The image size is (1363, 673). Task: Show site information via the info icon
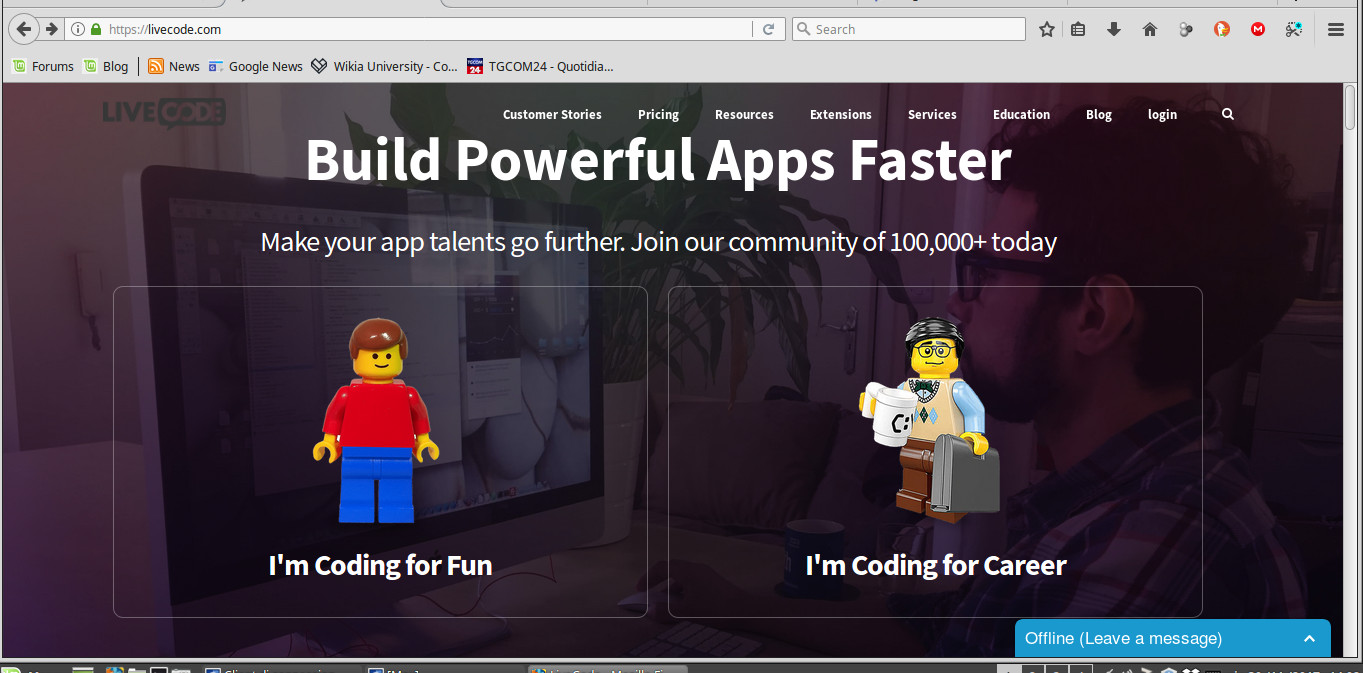pos(78,29)
